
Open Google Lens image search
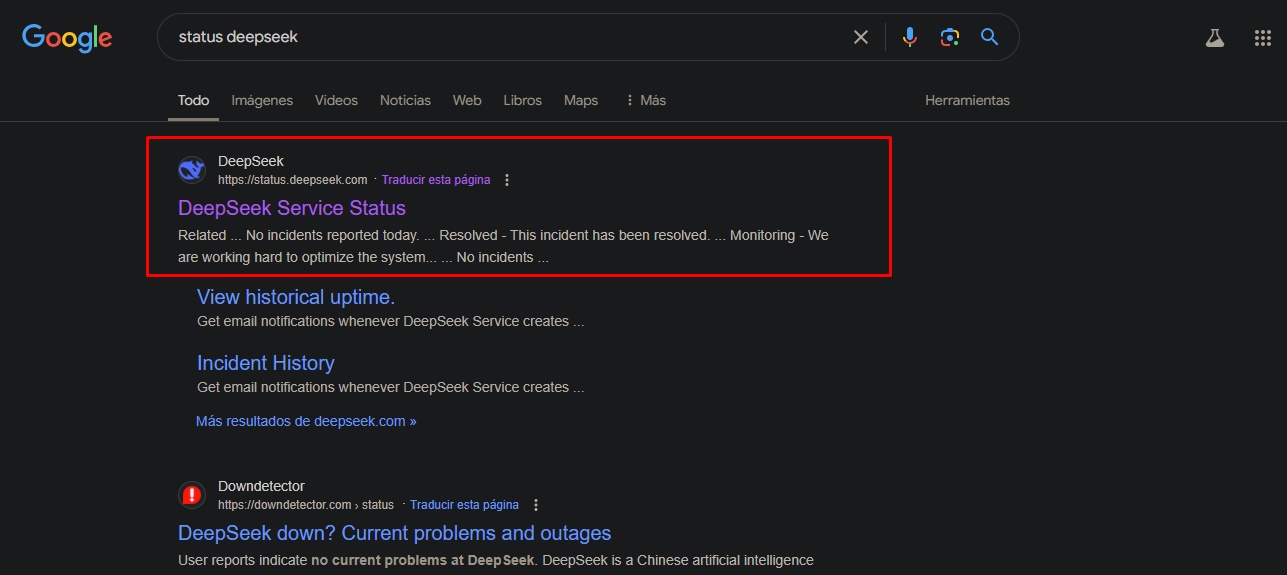click(949, 37)
